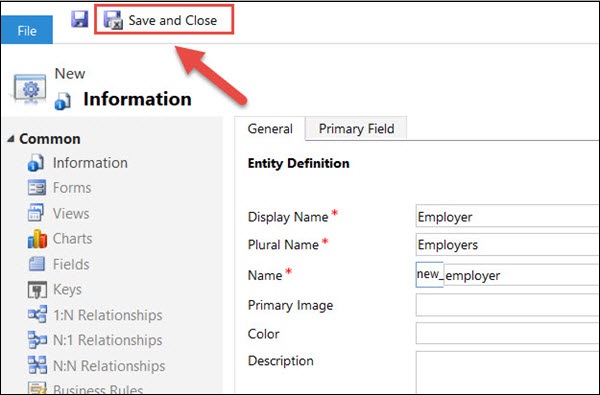Open the 1:N Relationships icon
The image size is (600, 395).
point(37,315)
